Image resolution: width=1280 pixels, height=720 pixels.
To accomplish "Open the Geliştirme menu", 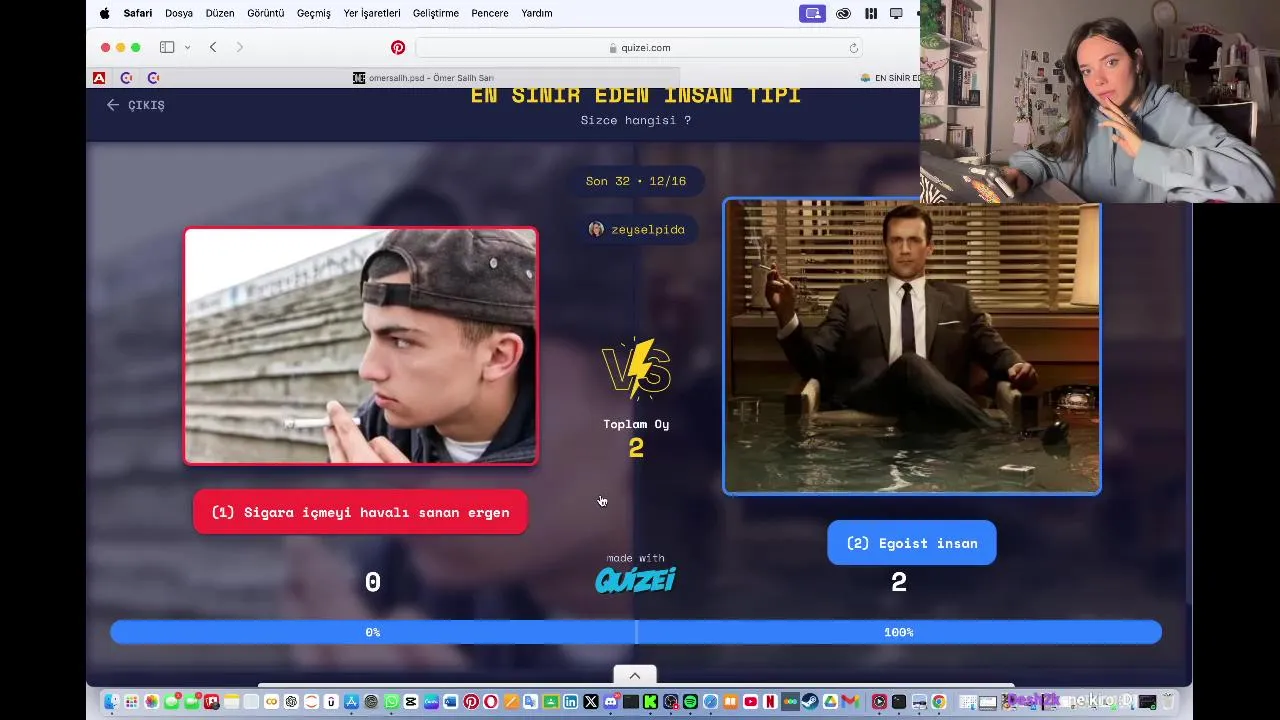I will tap(436, 13).
